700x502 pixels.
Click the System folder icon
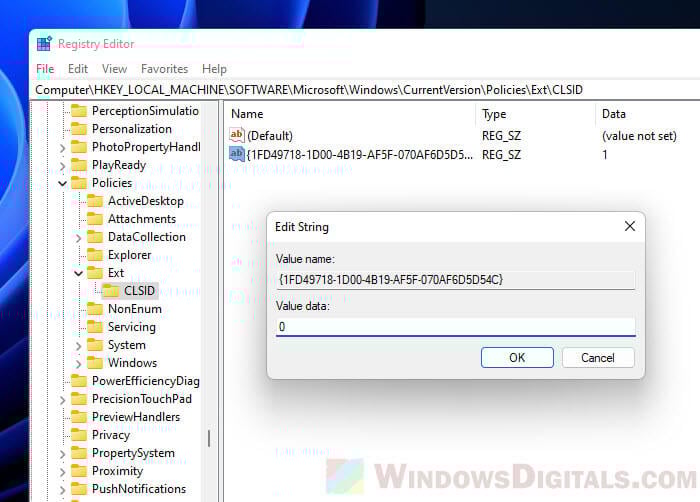pos(95,345)
